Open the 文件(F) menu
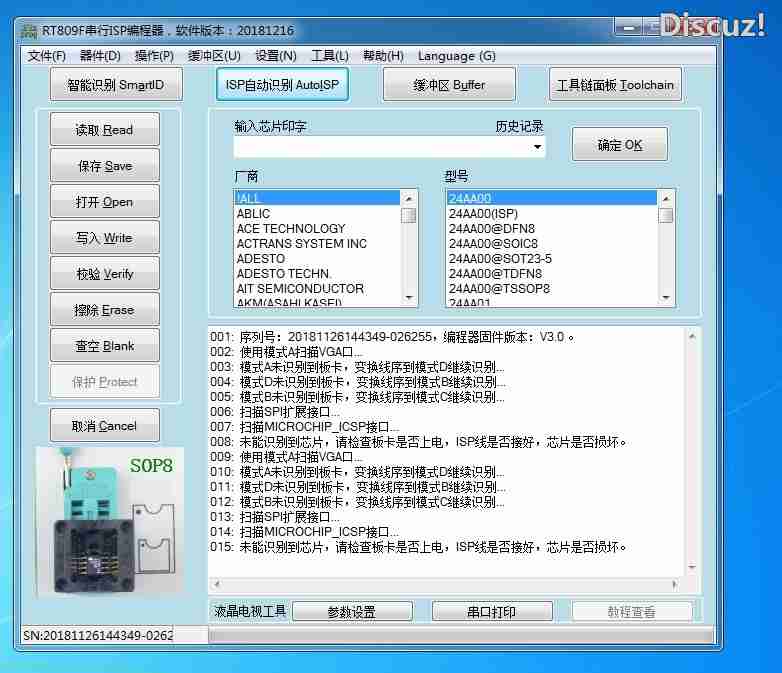The image size is (782, 673). [x=47, y=56]
